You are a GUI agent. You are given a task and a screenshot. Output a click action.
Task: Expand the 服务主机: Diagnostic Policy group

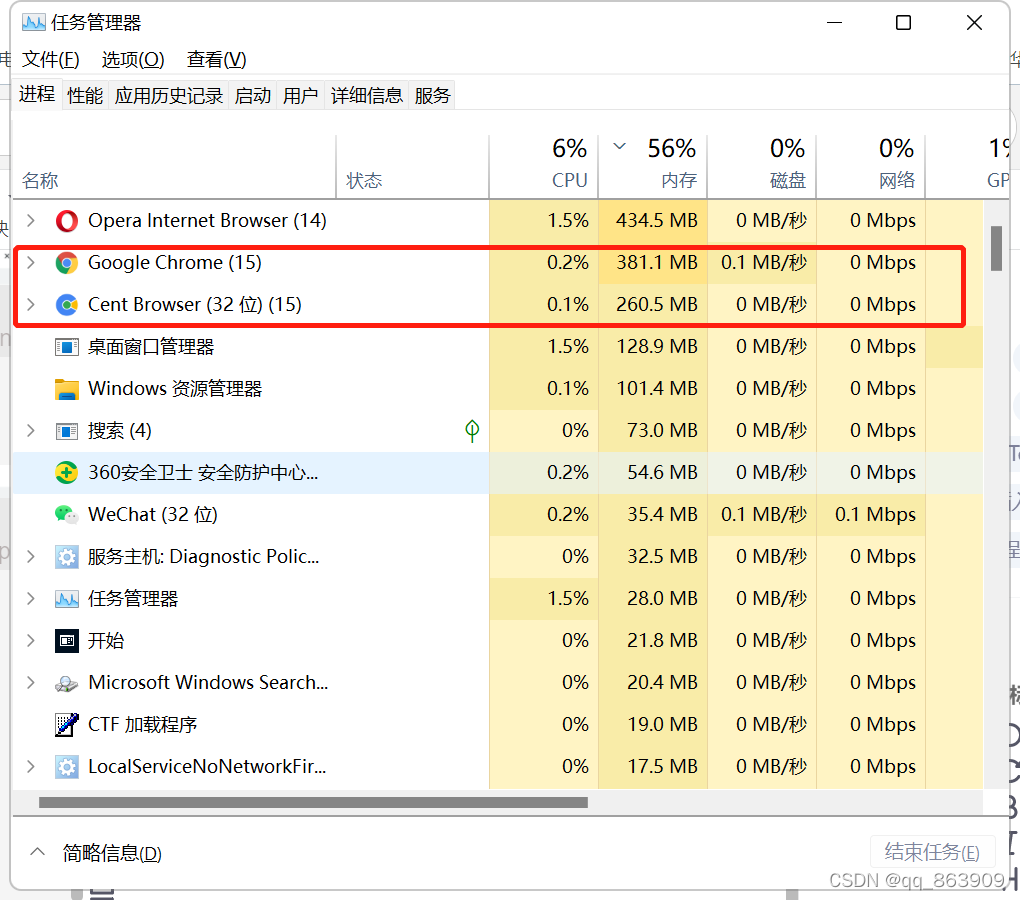pyautogui.click(x=31, y=557)
